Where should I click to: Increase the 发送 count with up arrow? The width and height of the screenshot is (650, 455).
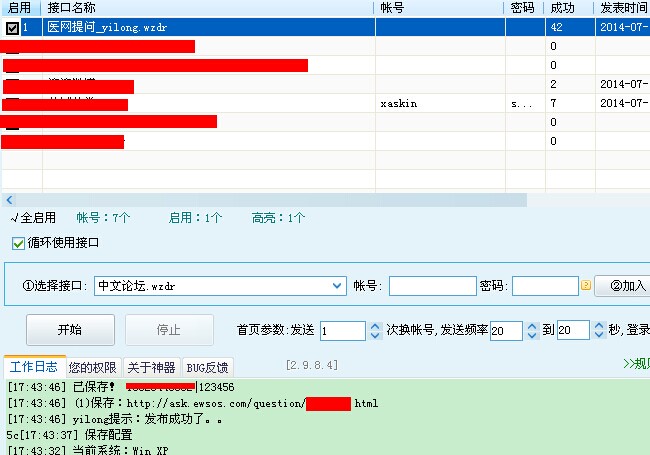click(x=375, y=326)
